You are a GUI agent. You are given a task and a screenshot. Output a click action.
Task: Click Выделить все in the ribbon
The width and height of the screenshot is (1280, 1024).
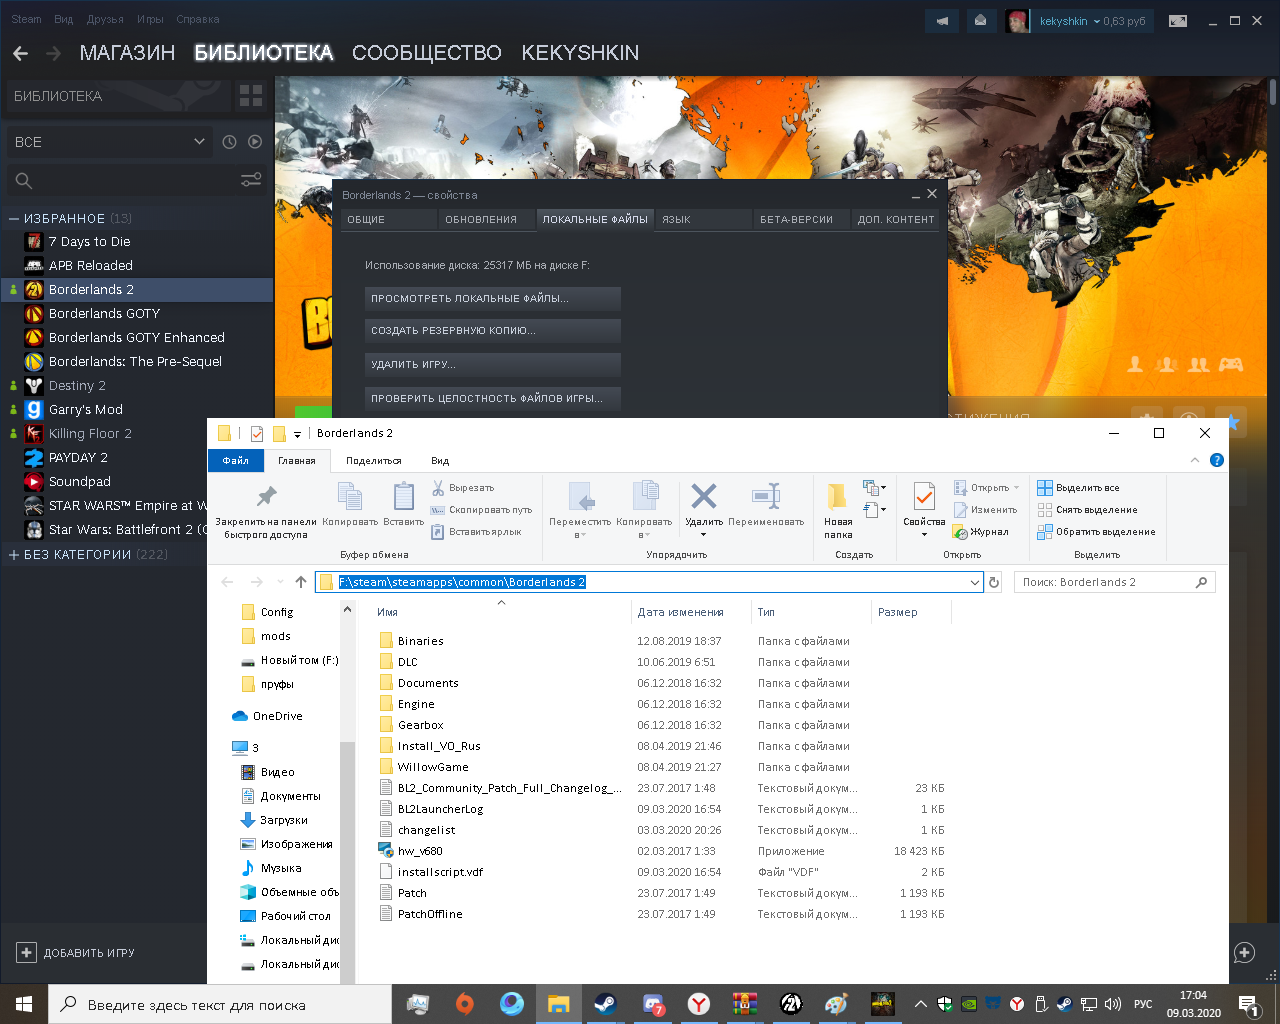click(x=1079, y=488)
